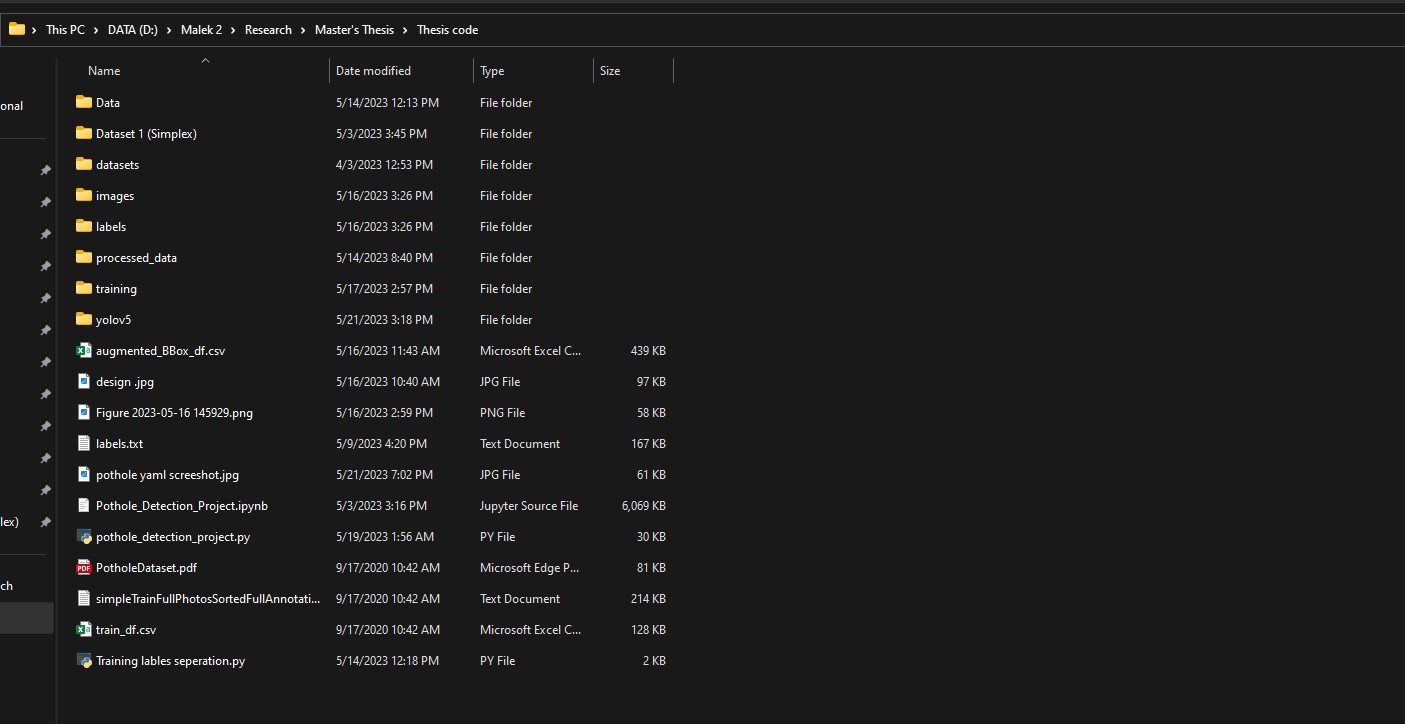Viewport: 1405px width, 724px height.
Task: Click the Python icon for pothole_detection_project.py
Action: pyautogui.click(x=83, y=536)
